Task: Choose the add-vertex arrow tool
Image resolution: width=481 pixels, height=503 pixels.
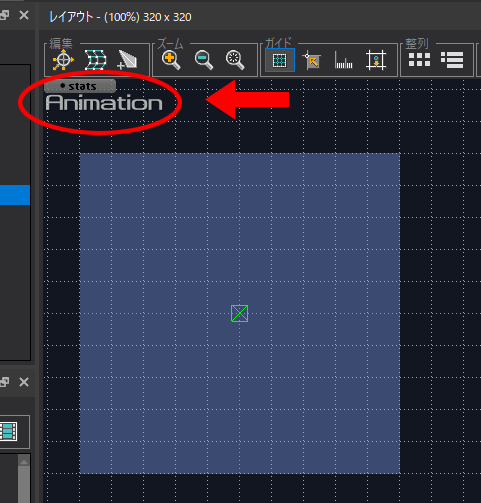Action: [127, 60]
